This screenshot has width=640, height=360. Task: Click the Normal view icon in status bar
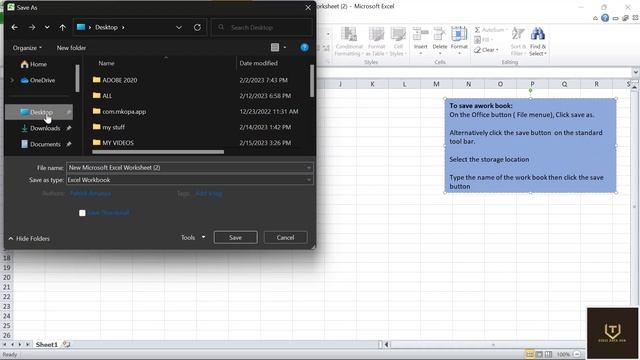tap(529, 354)
